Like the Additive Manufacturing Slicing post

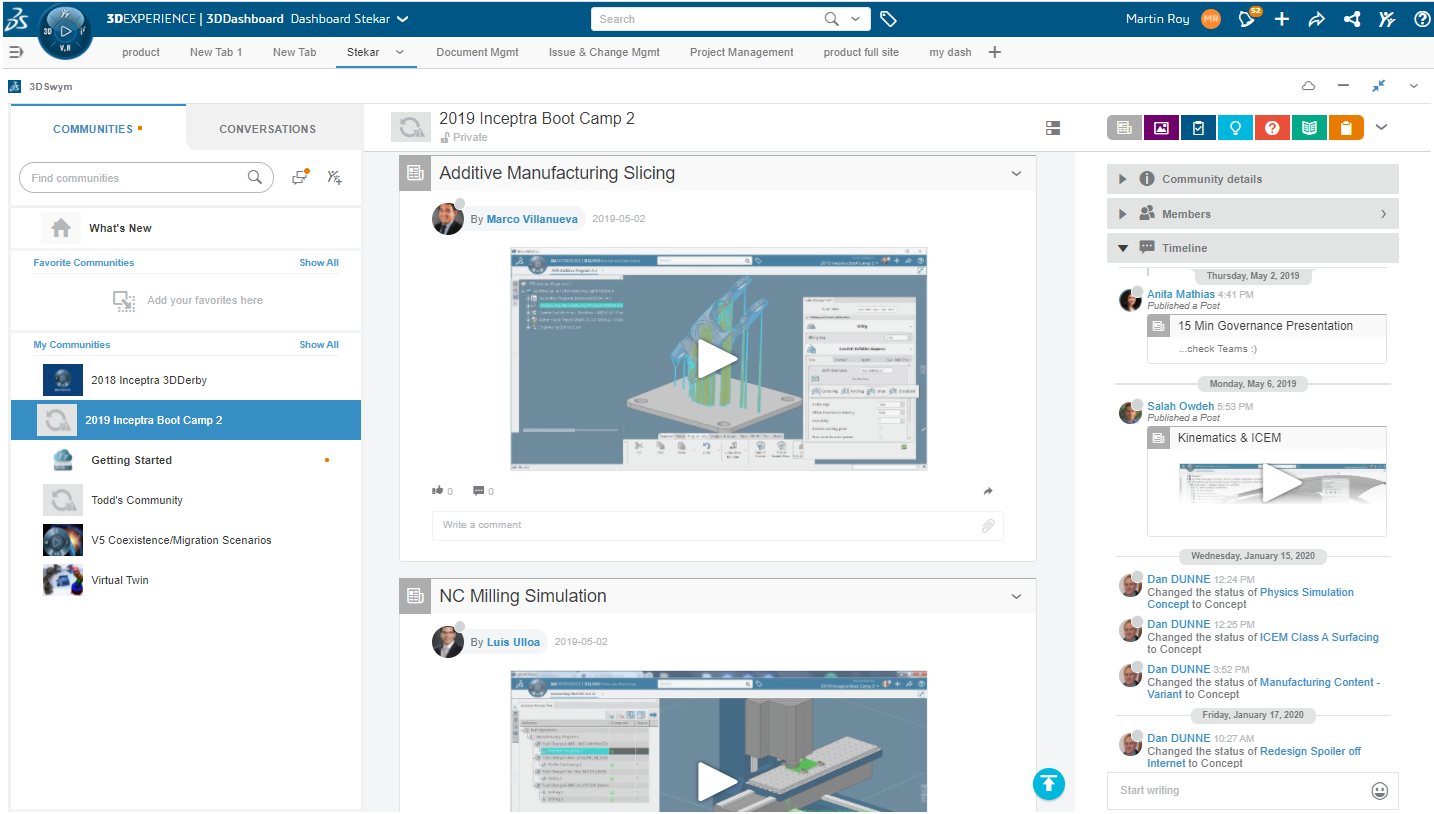(x=438, y=491)
